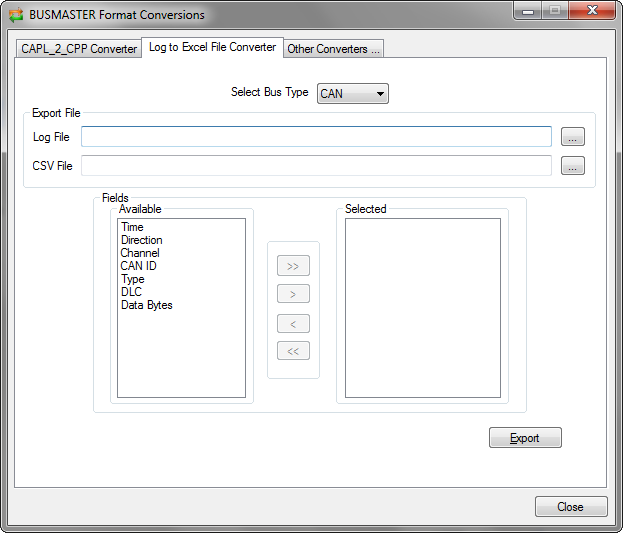Screen dimensions: 623x533
Task: Minimize the Format Conversions window
Action: coord(528,11)
